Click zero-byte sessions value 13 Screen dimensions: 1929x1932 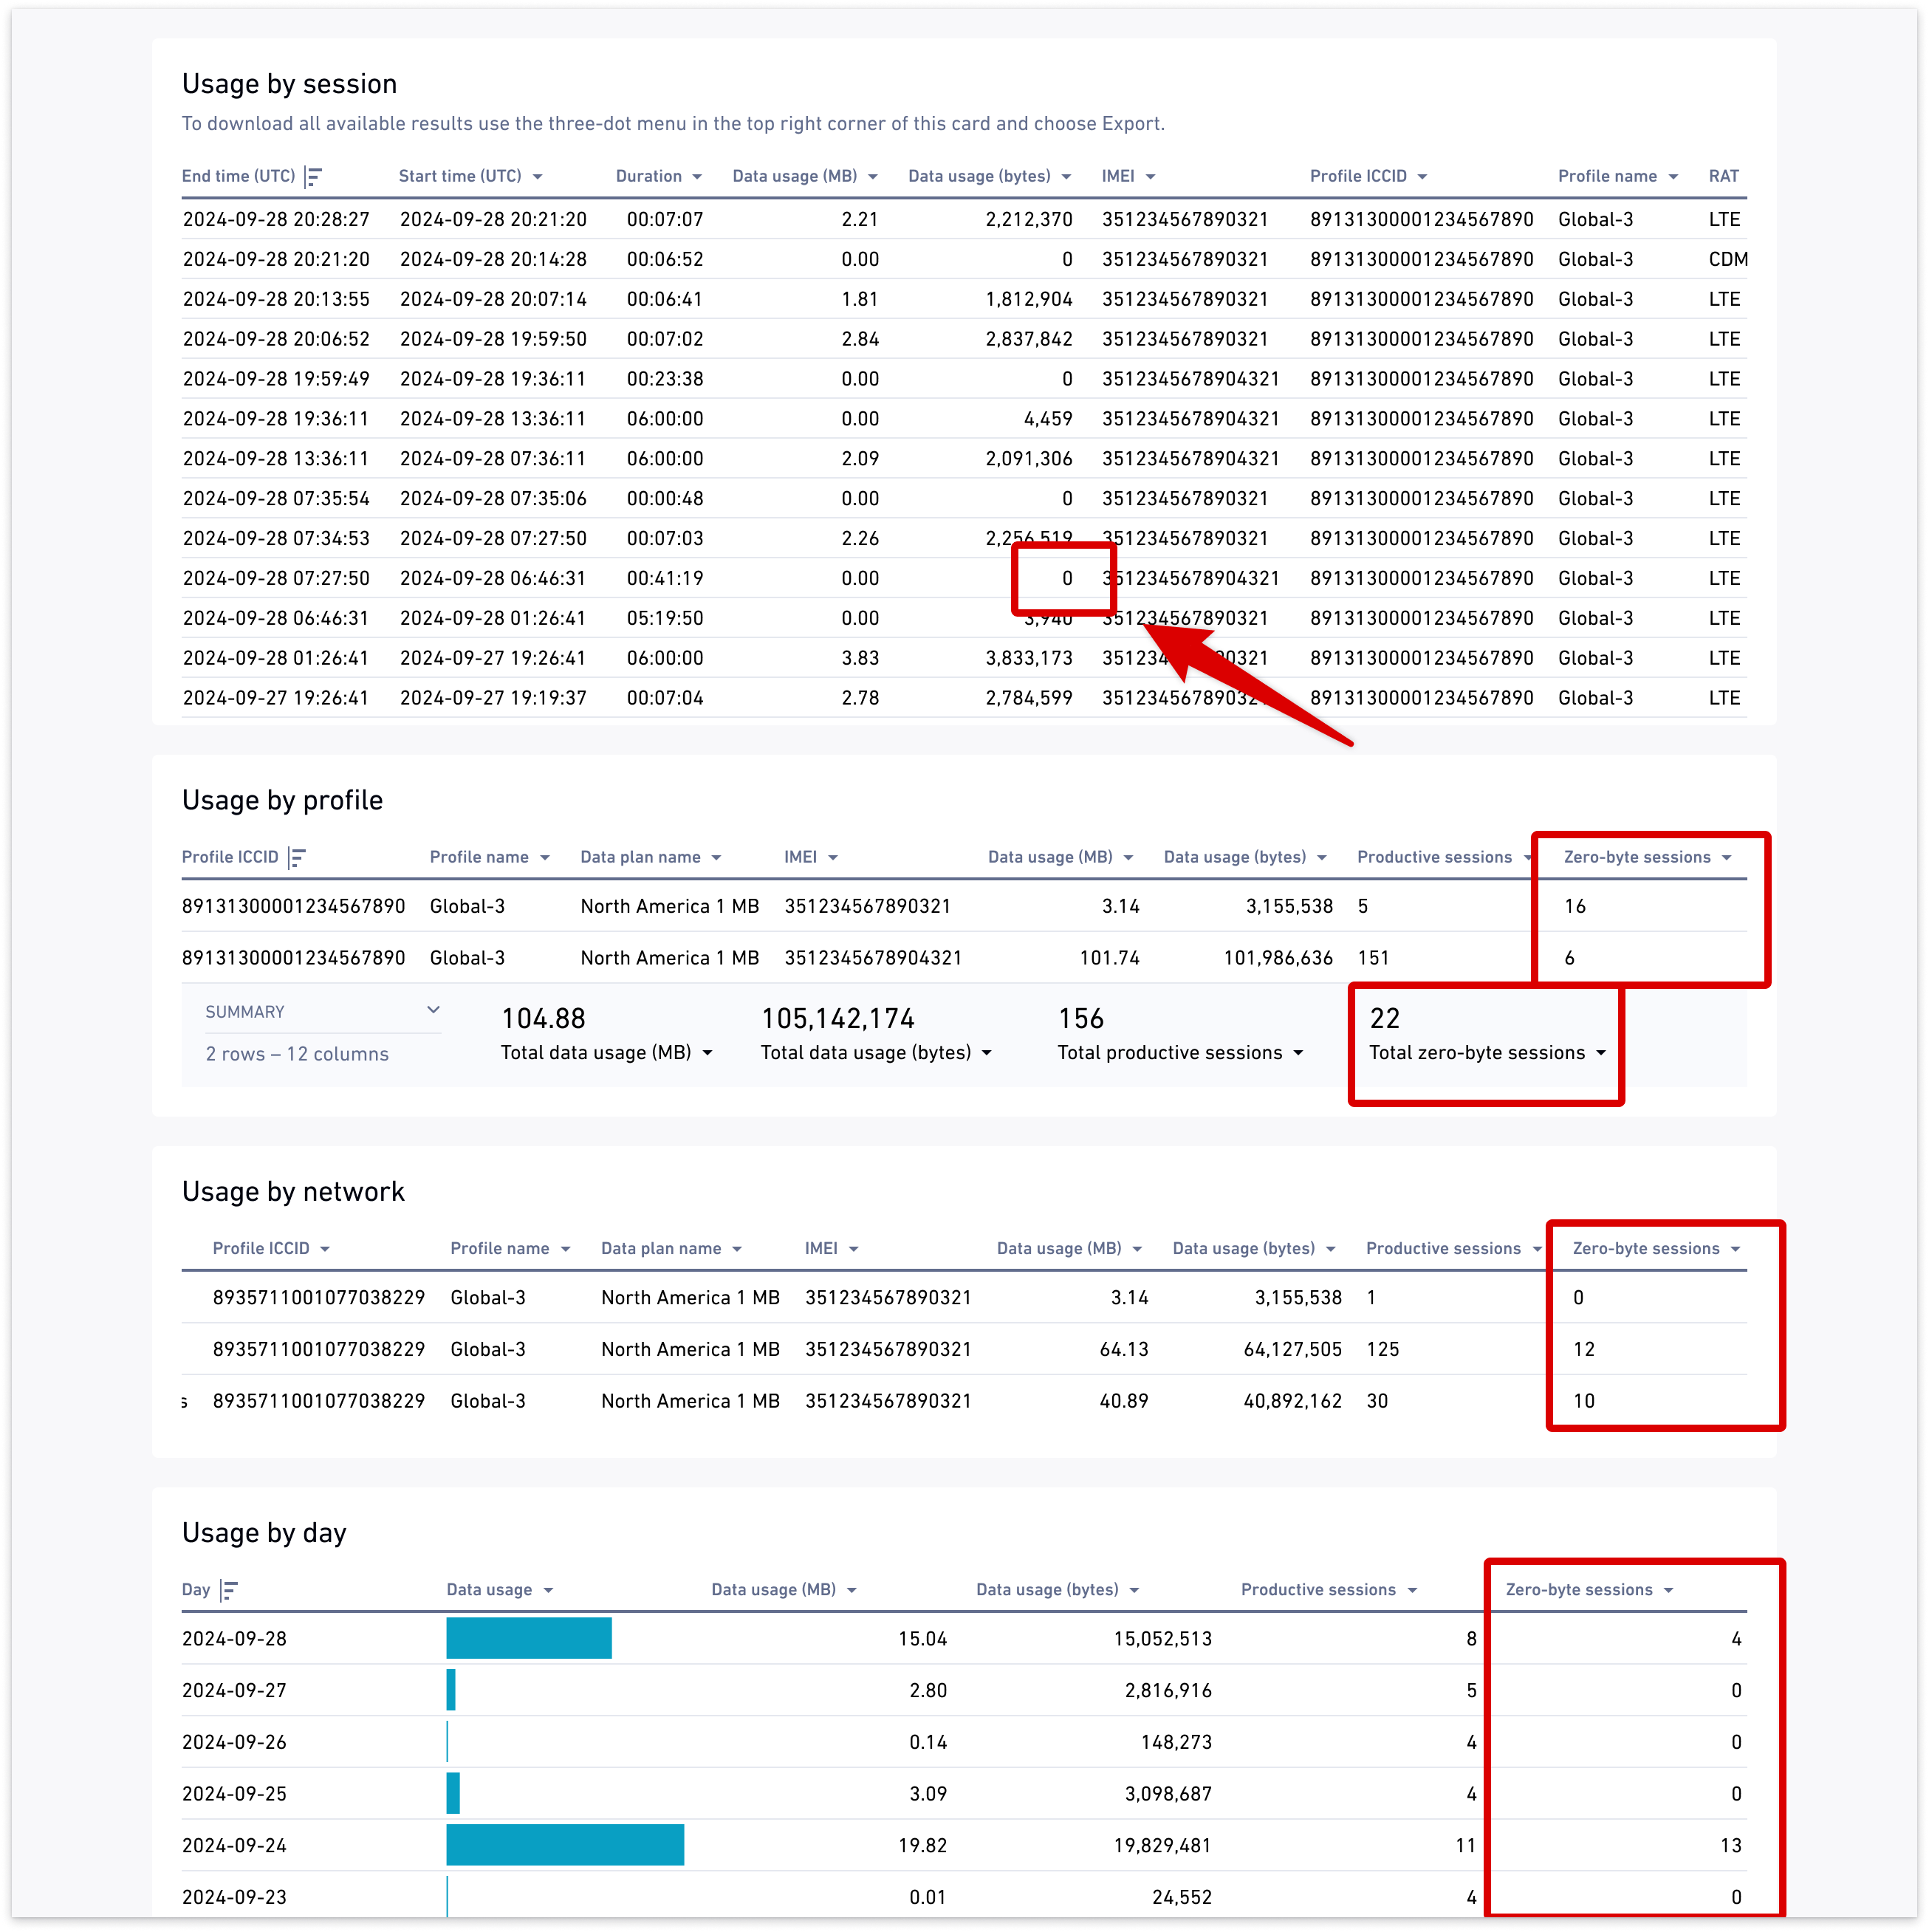click(1731, 1845)
